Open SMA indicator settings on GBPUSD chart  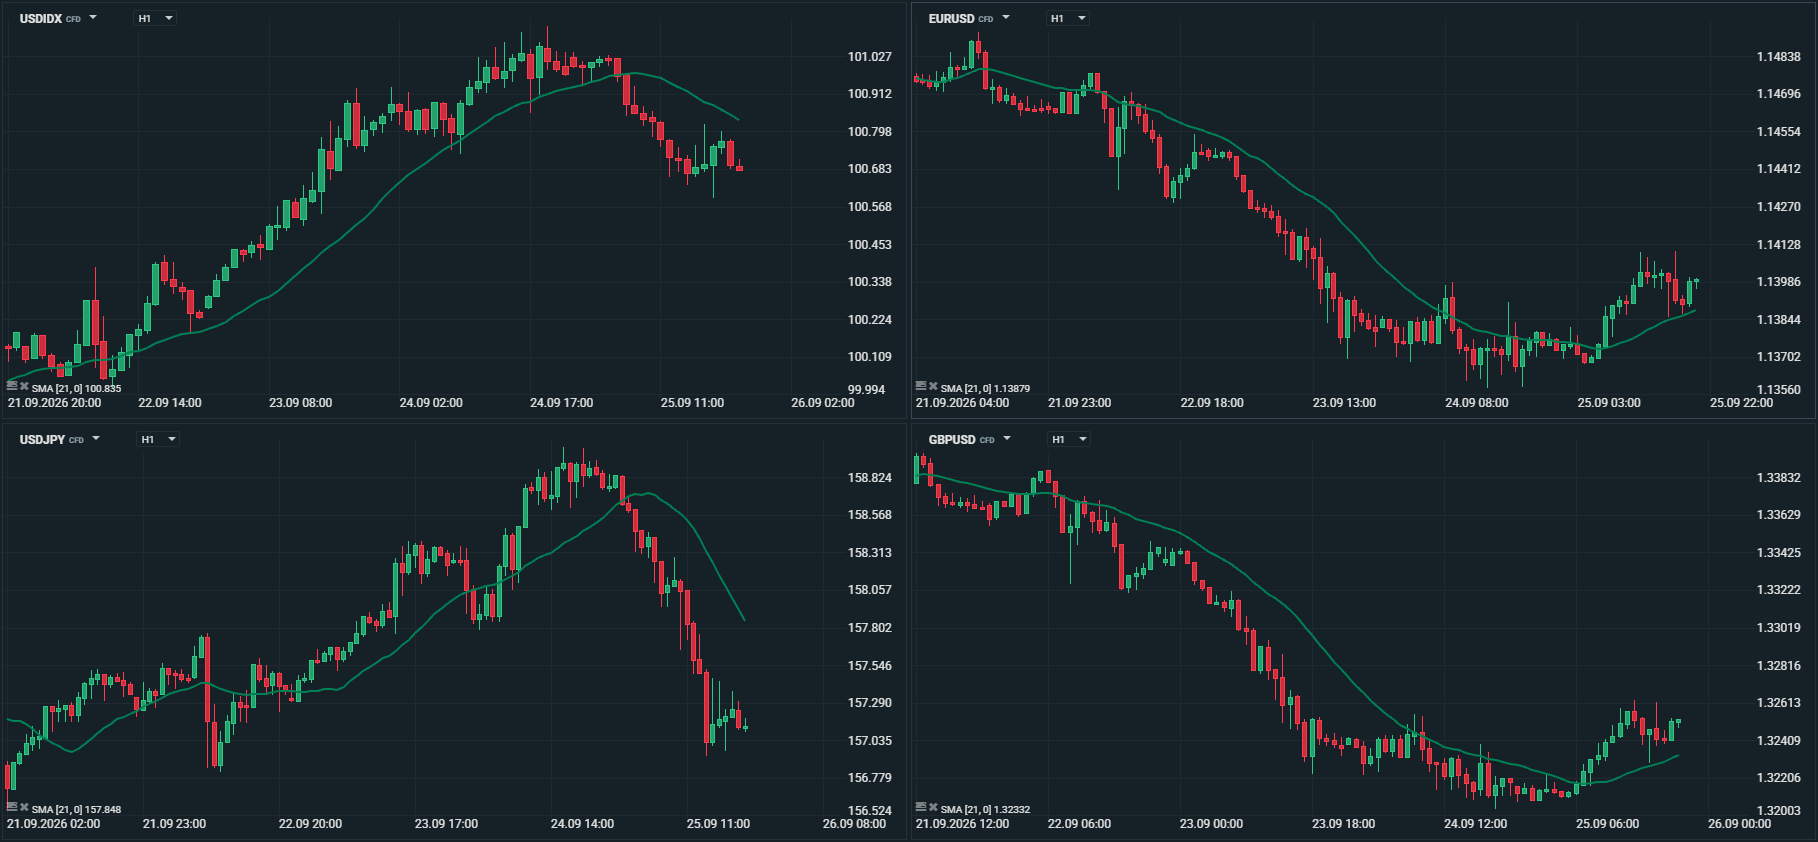[x=921, y=807]
